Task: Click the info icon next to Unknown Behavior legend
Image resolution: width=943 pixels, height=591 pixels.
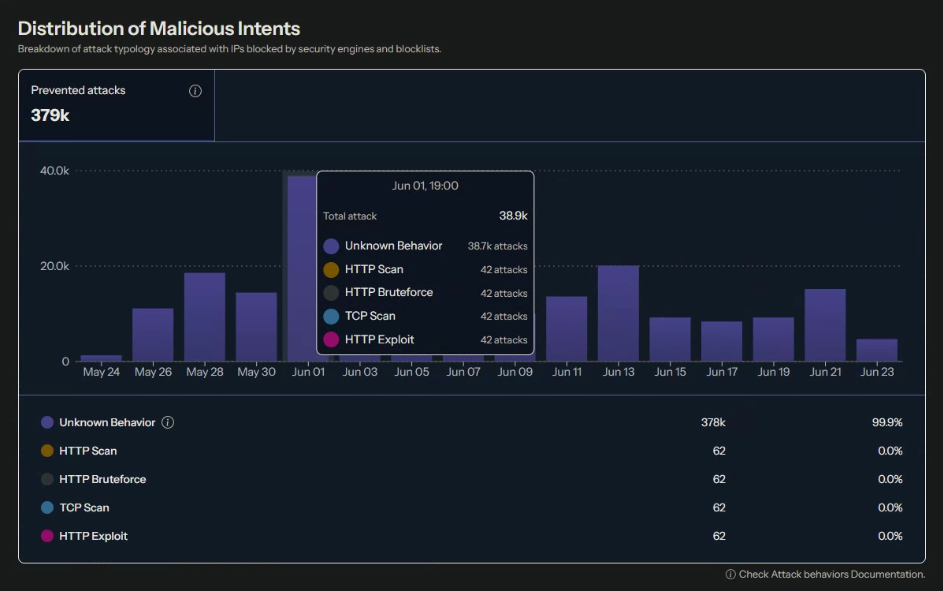Action: tap(168, 423)
